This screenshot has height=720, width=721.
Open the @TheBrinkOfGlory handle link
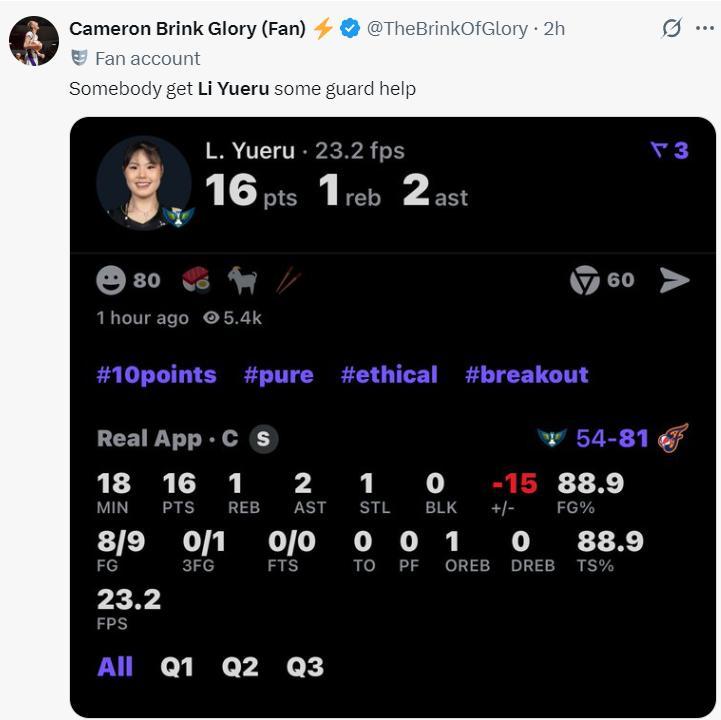point(447,29)
